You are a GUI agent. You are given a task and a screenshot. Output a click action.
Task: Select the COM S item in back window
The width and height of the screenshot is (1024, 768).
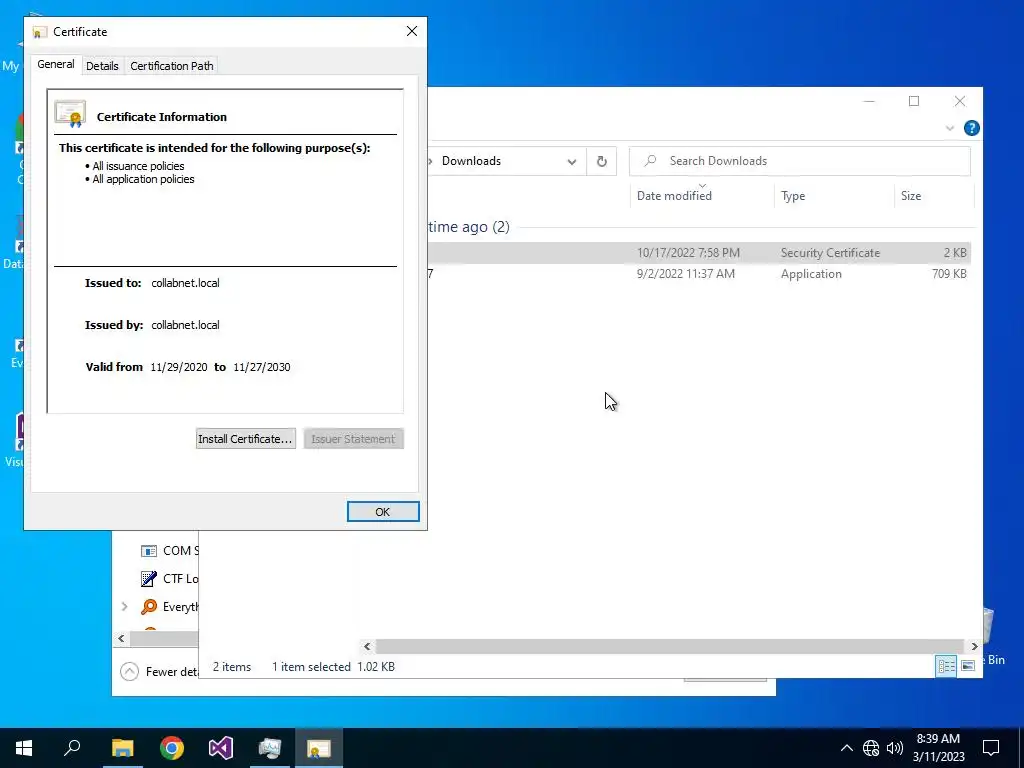tap(169, 551)
